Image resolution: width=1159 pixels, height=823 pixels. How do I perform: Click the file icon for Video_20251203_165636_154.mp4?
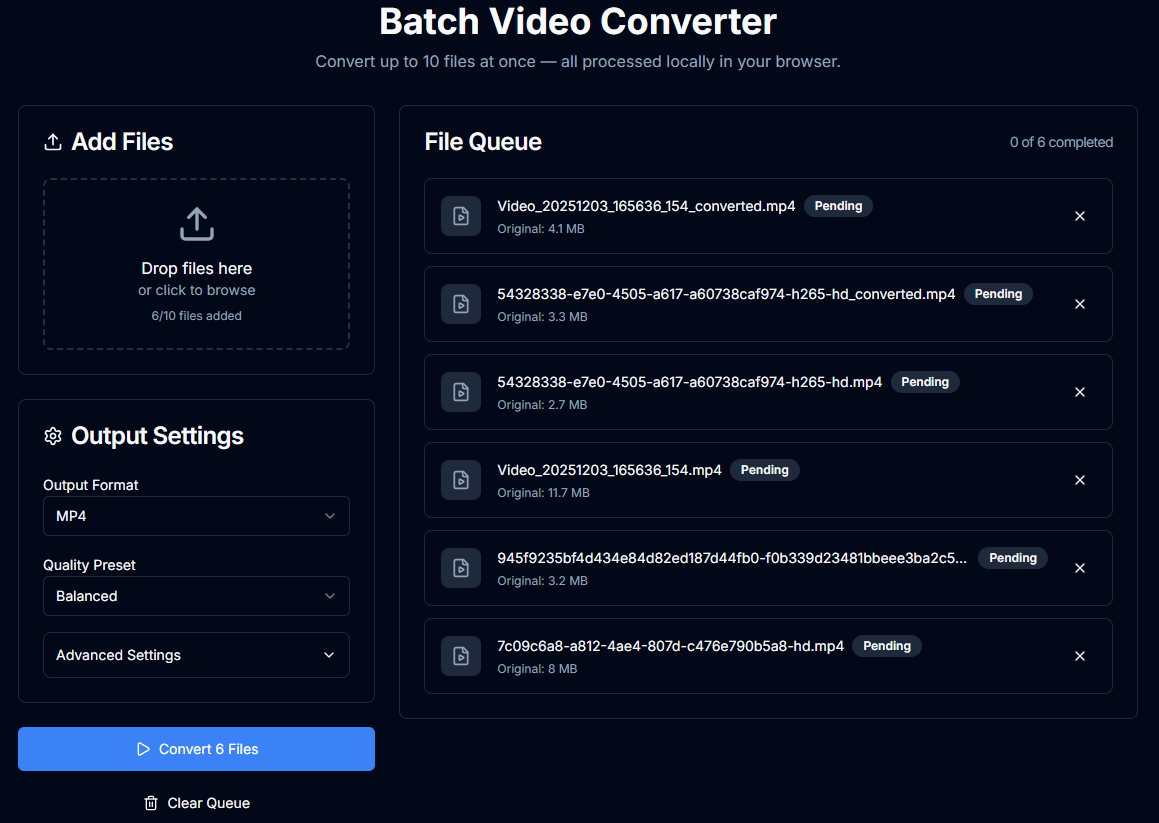pyautogui.click(x=461, y=480)
